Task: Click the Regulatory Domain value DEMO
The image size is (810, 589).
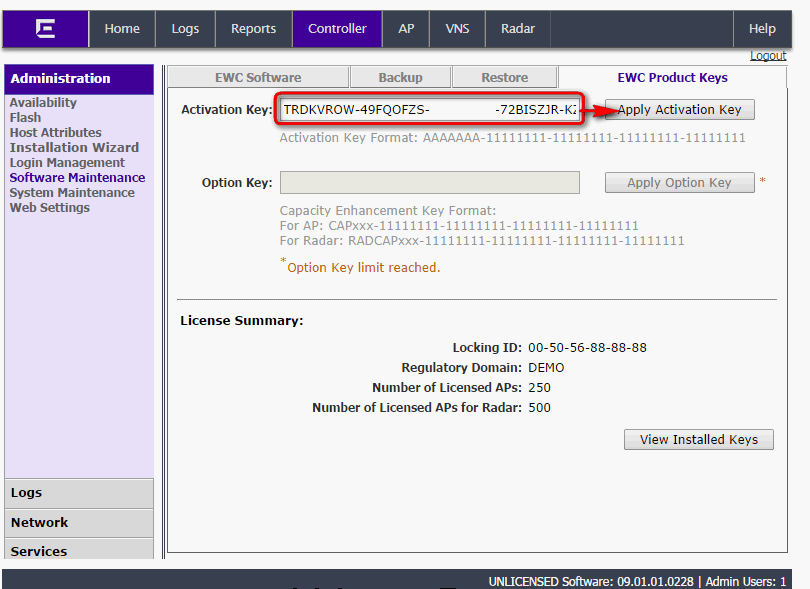Action: click(x=546, y=368)
